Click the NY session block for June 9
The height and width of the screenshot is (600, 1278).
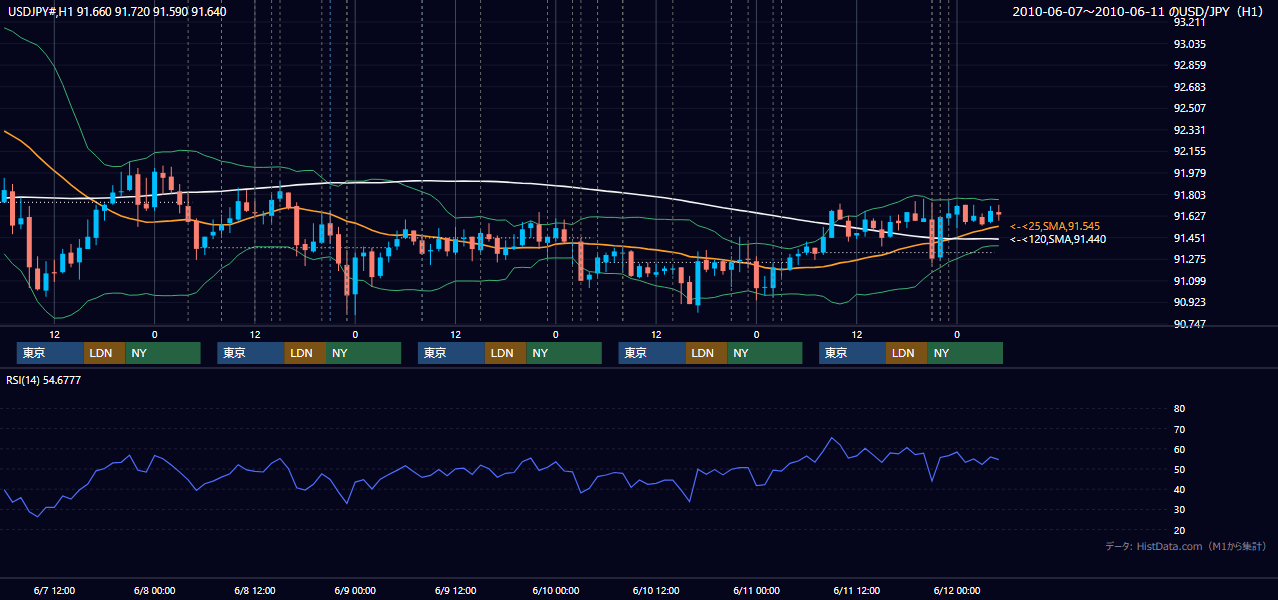(x=564, y=353)
